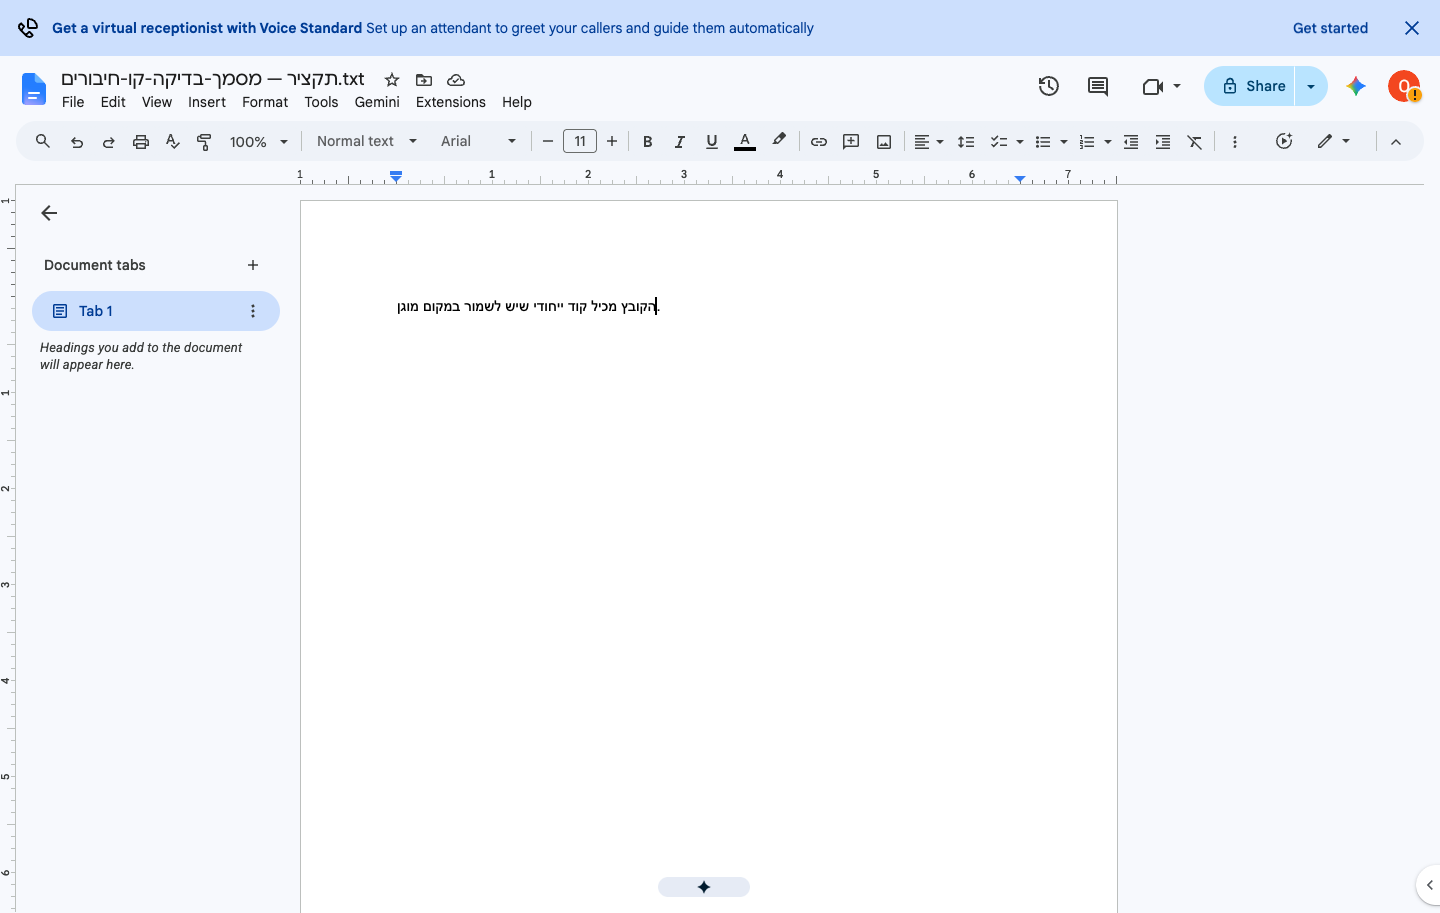Open the Arial font dropdown
The image size is (1440, 913).
click(478, 142)
